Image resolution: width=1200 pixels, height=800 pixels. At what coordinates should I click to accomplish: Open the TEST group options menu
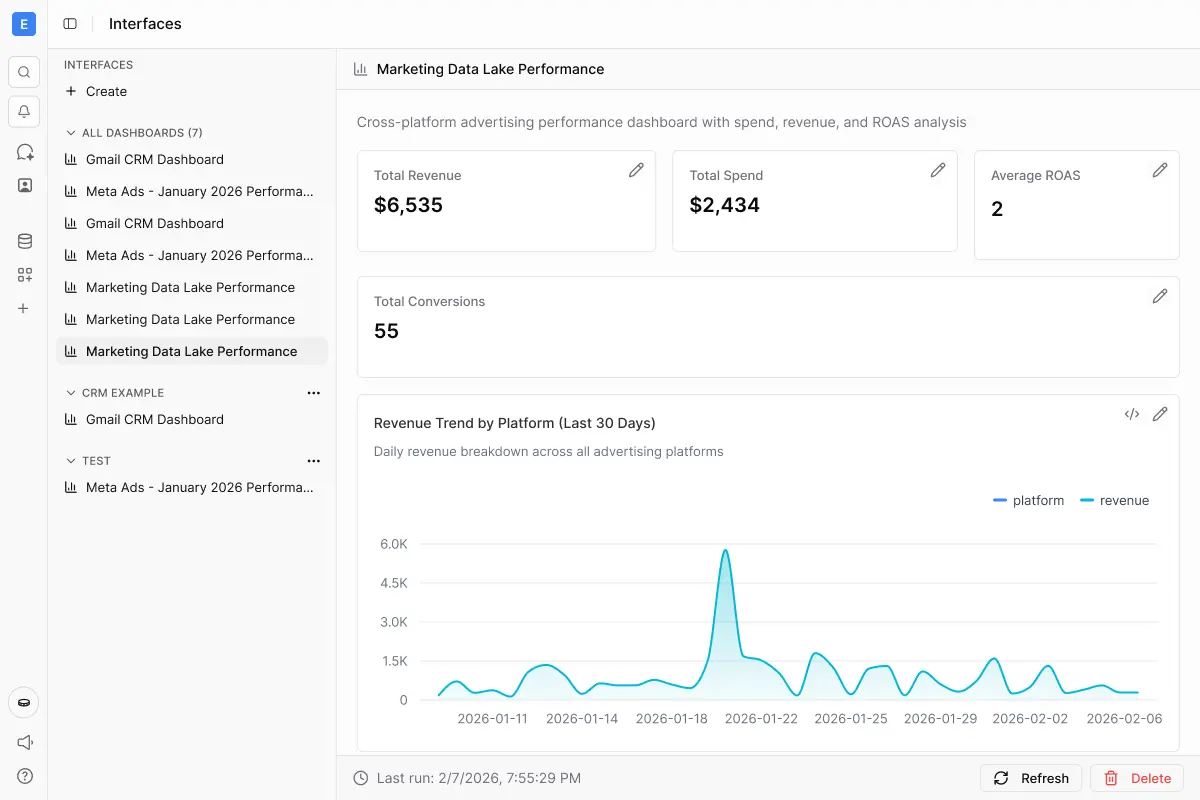(313, 460)
